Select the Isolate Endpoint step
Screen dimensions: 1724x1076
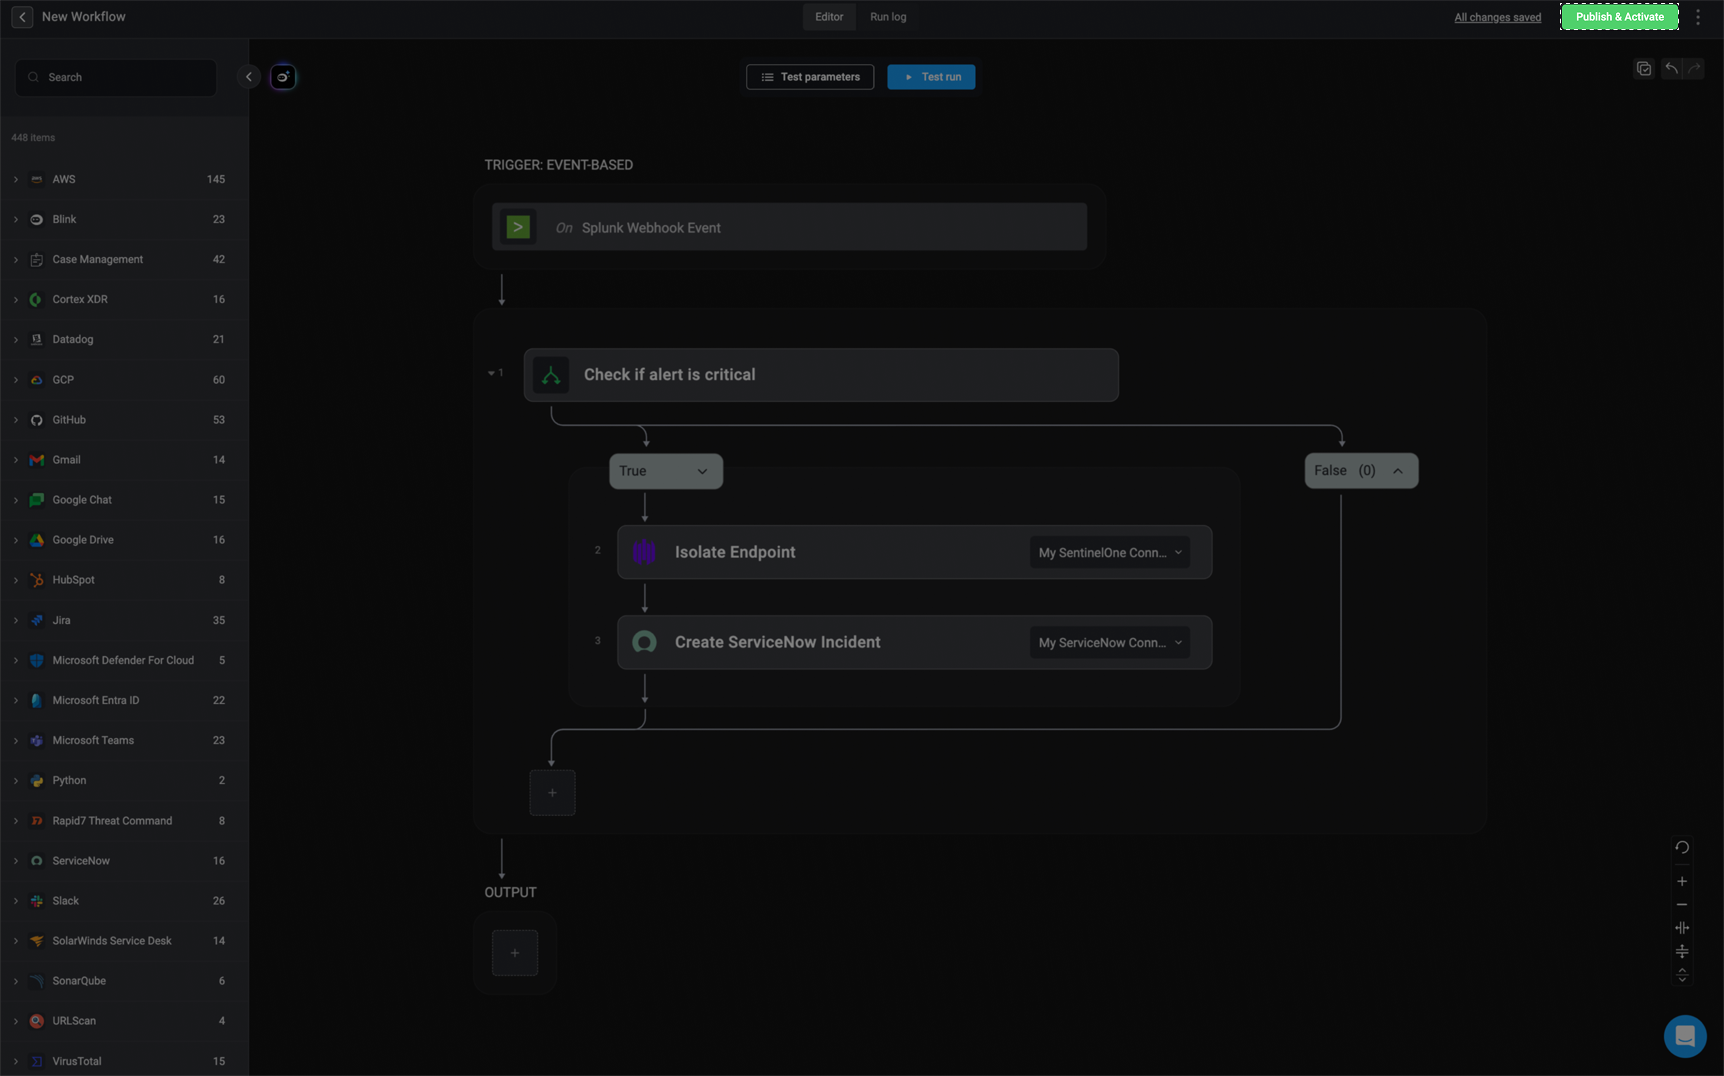click(x=914, y=552)
